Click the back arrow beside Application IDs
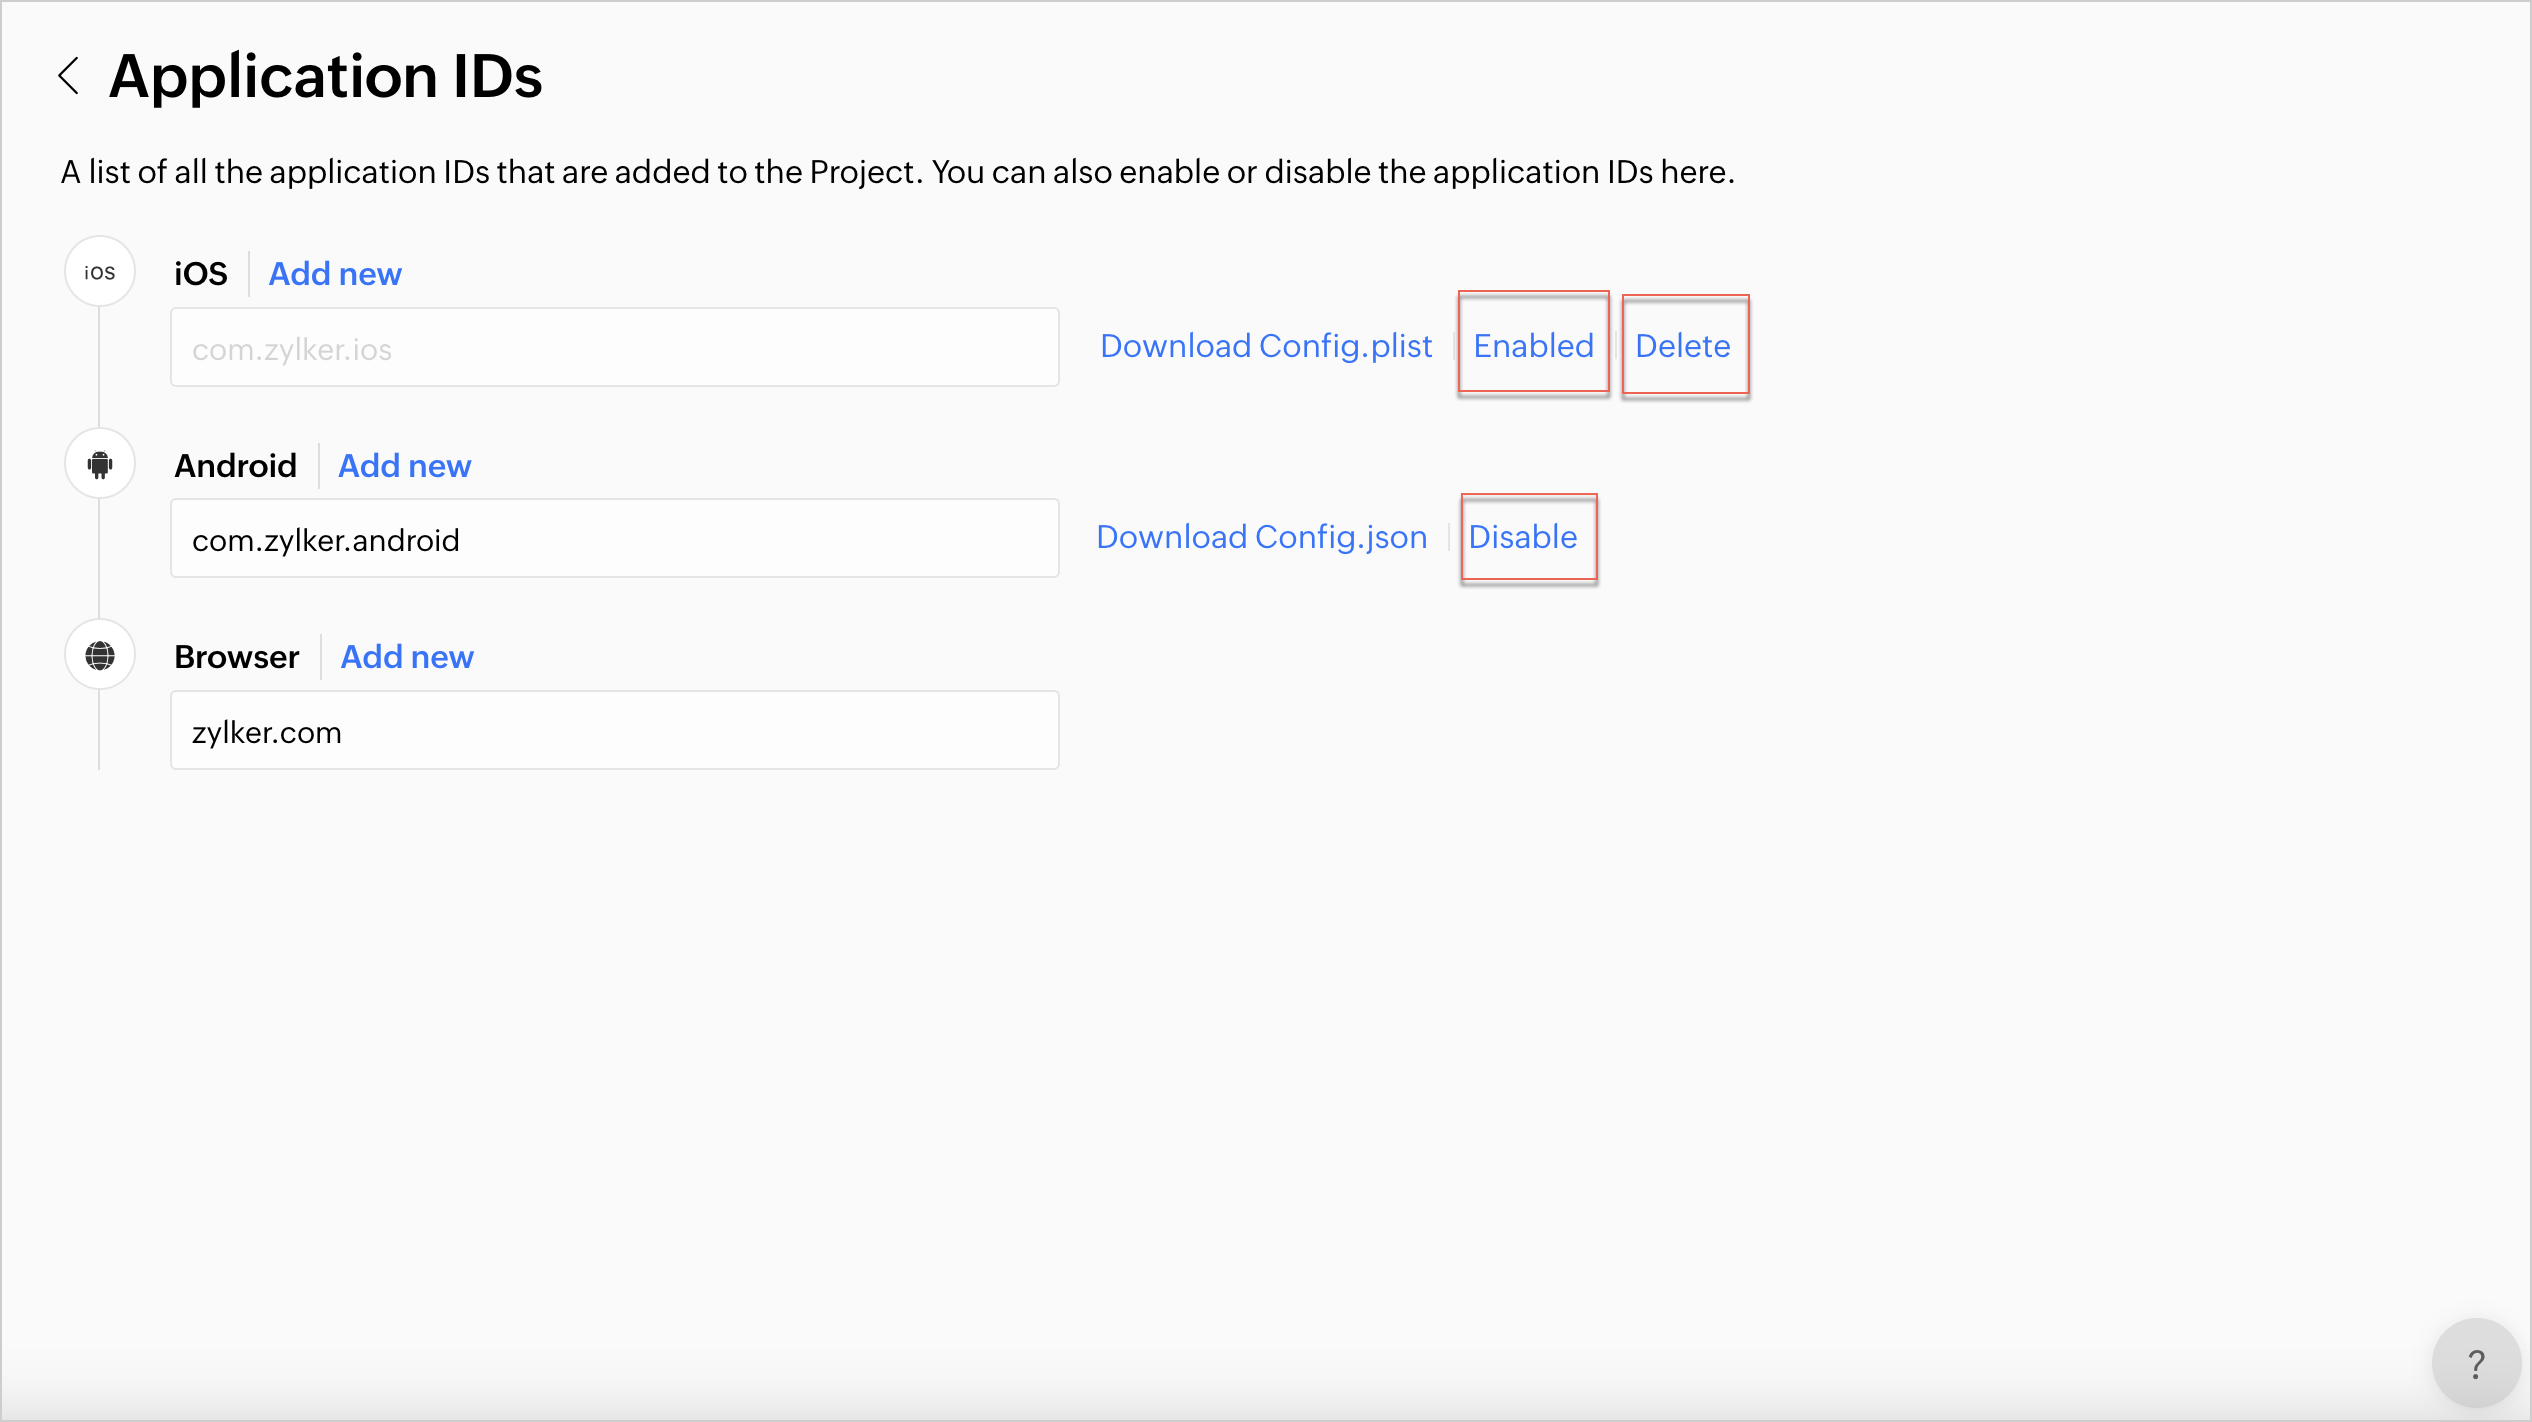The width and height of the screenshot is (2532, 1422). click(x=68, y=76)
